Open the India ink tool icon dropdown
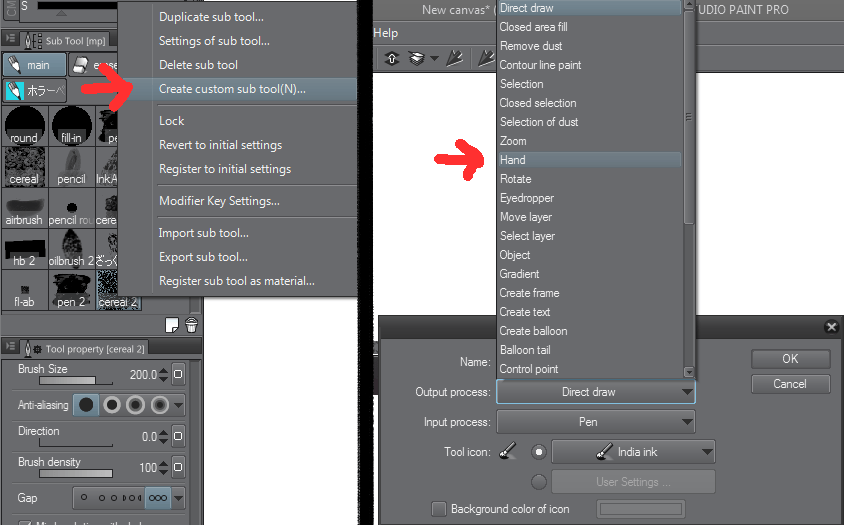The width and height of the screenshot is (844, 525). (x=634, y=452)
